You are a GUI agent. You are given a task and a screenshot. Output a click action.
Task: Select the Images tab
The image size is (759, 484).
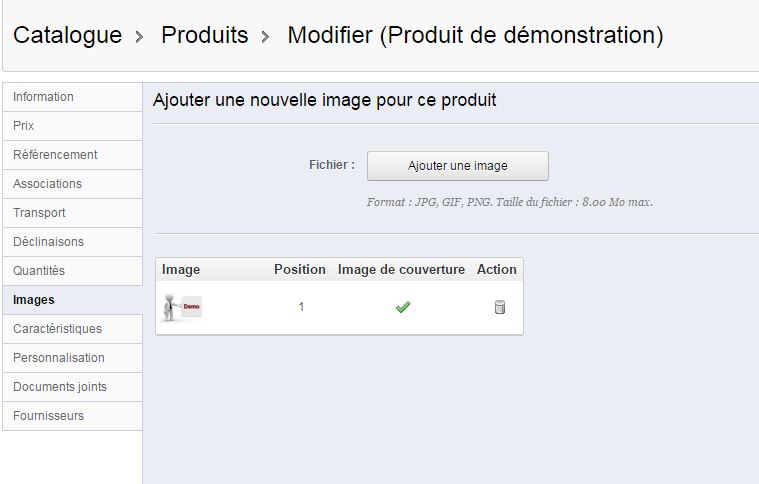[72, 300]
